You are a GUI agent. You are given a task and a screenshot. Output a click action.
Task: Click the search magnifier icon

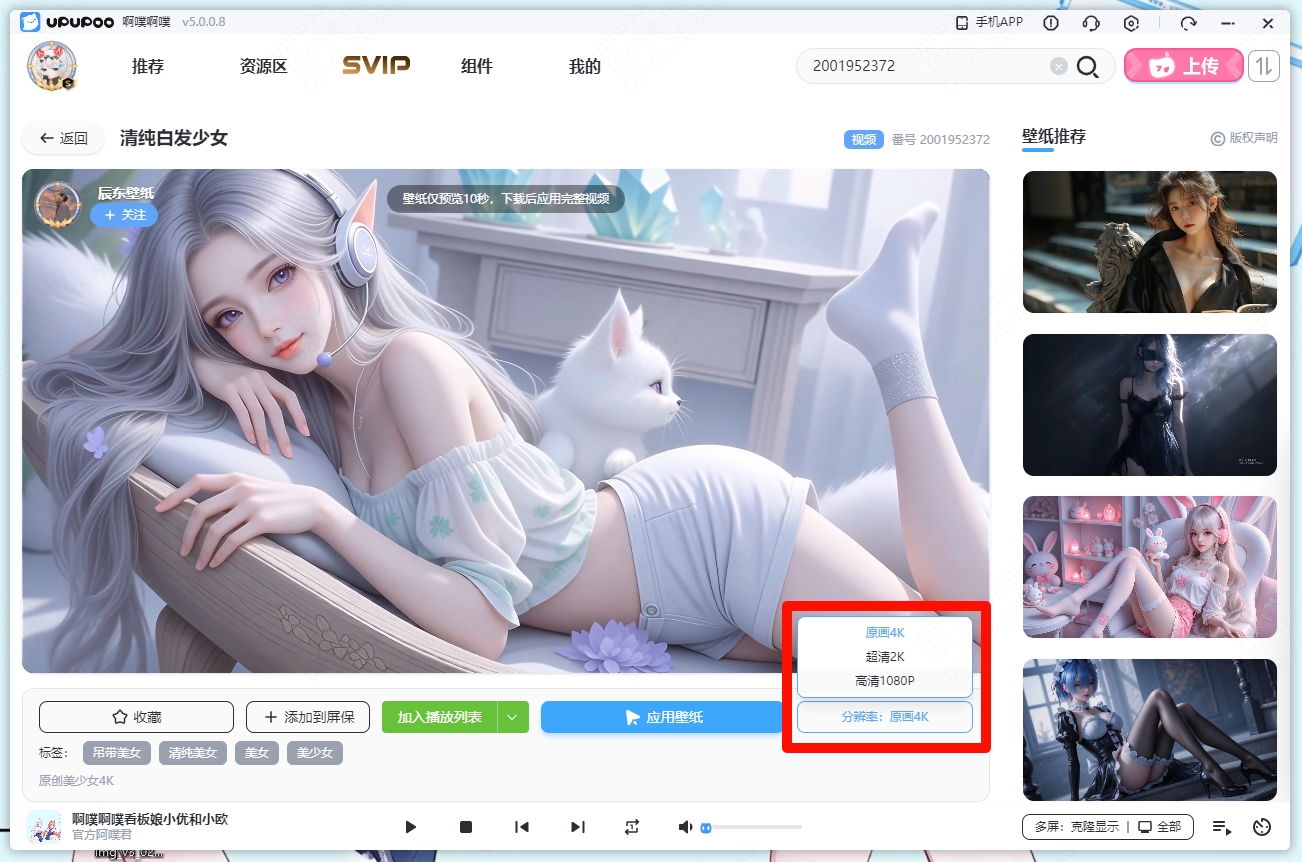click(x=1088, y=67)
